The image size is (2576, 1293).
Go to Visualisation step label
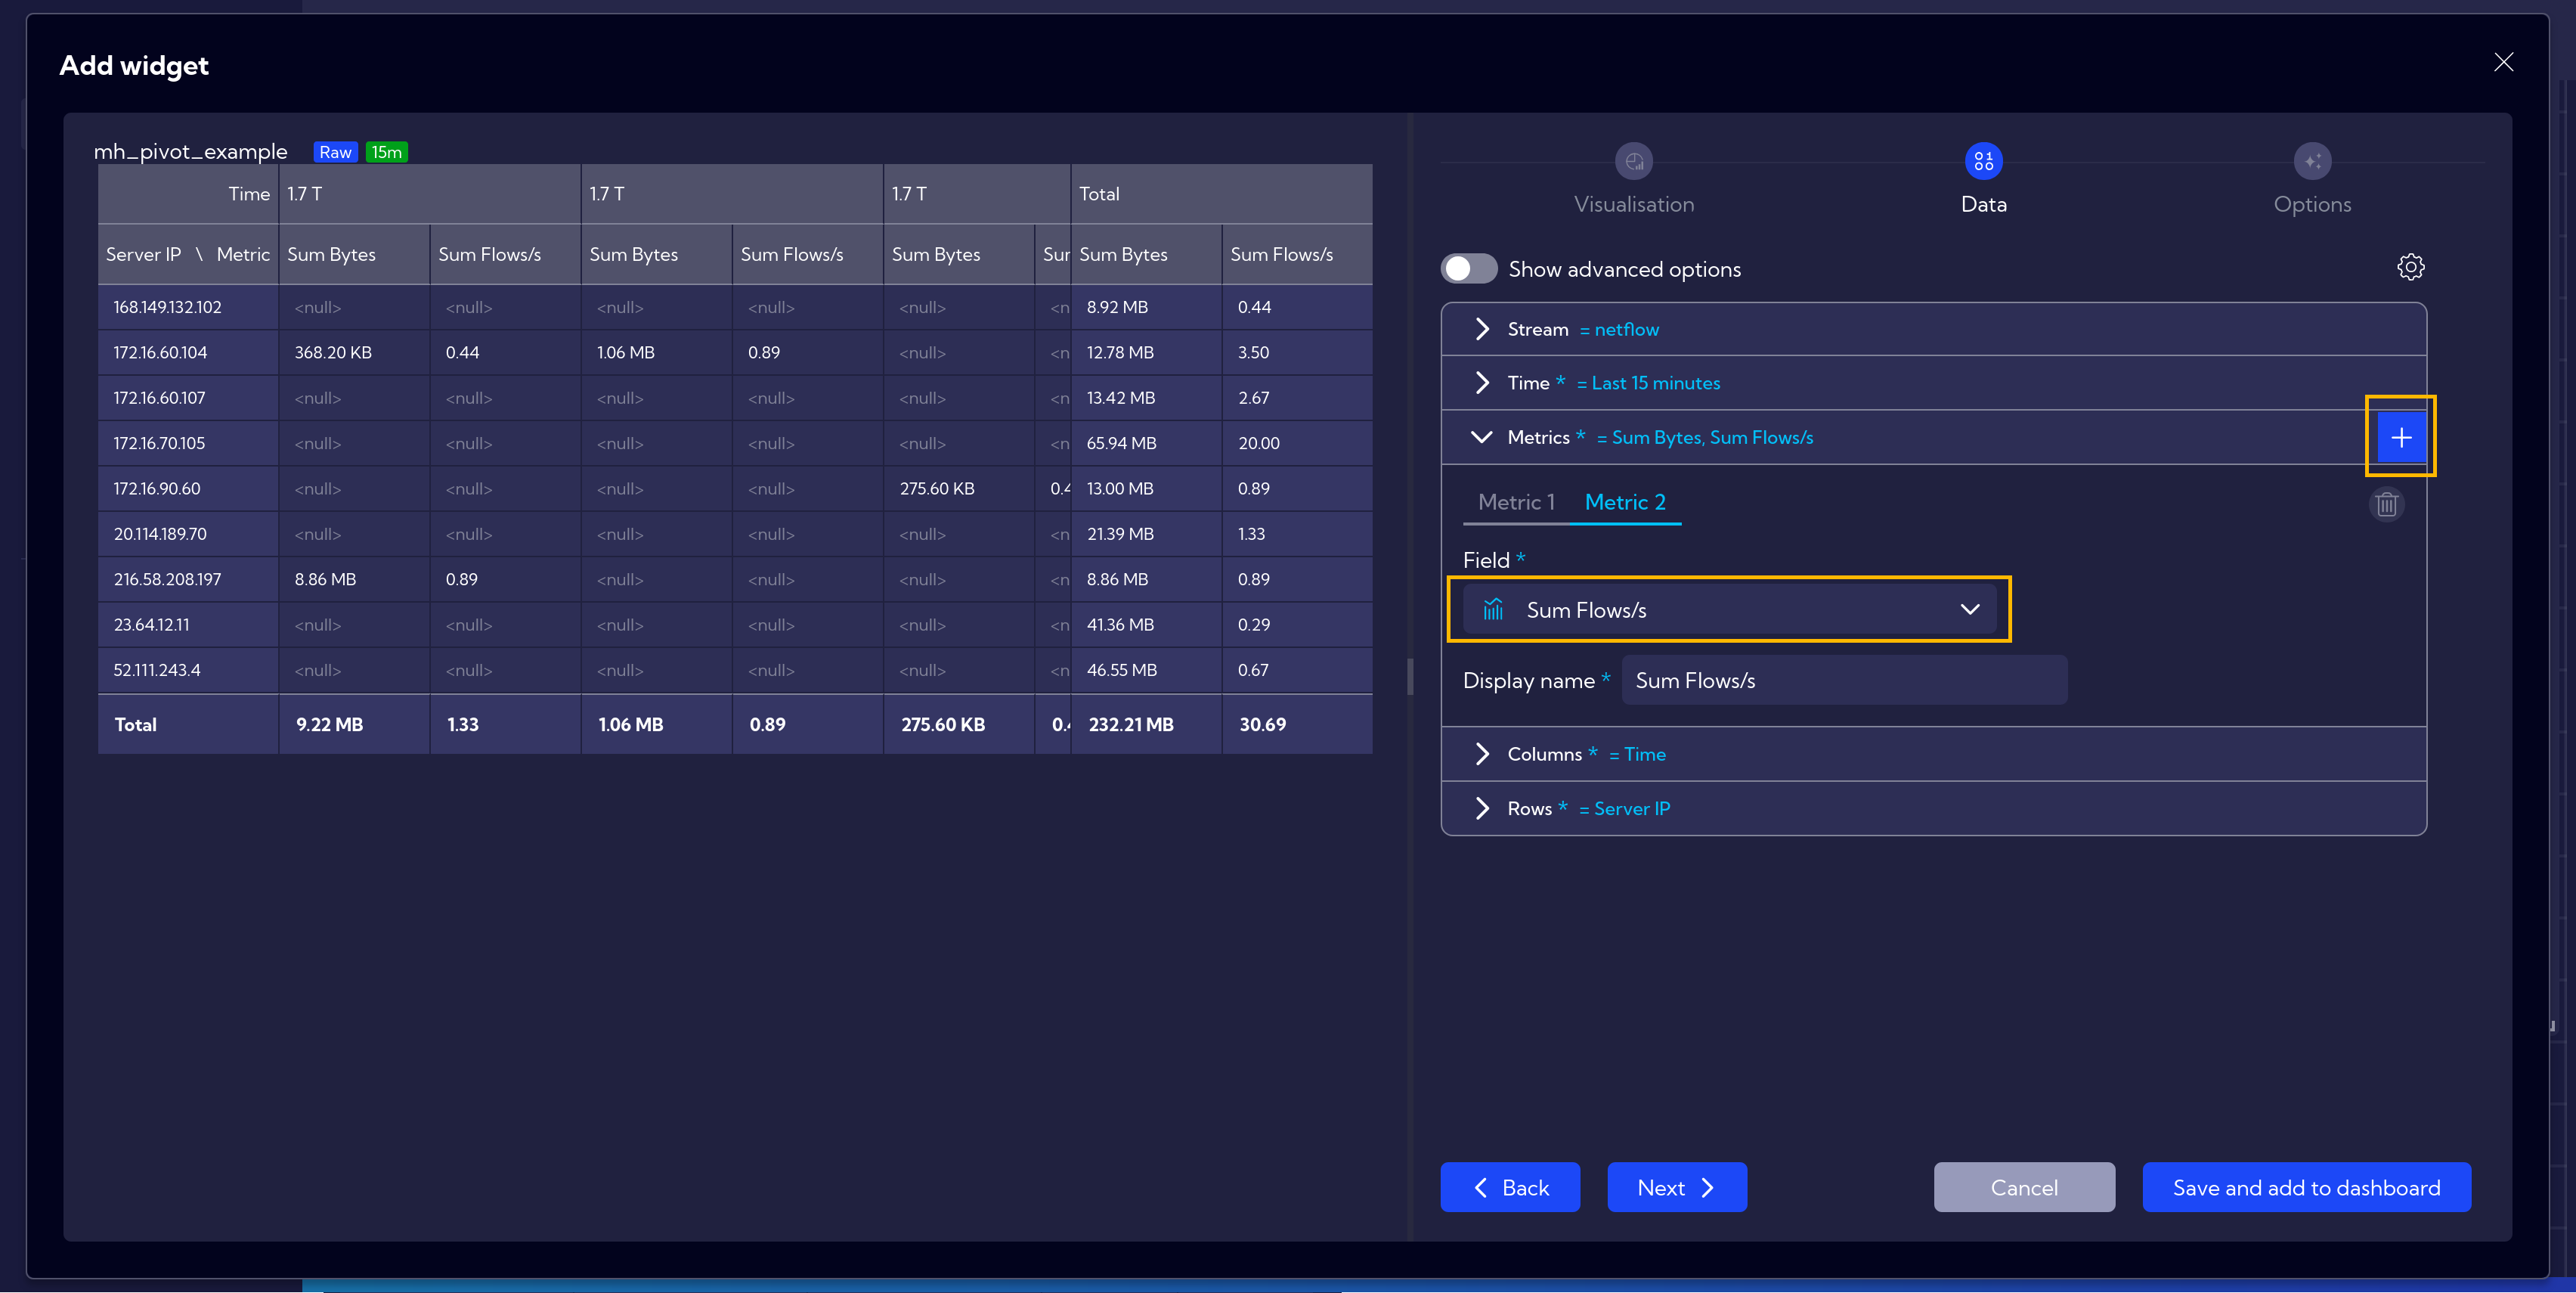tap(1634, 204)
